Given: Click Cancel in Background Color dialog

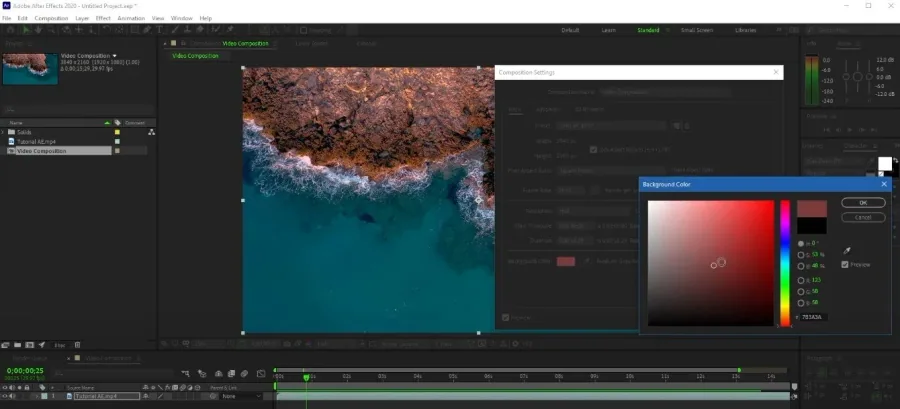Looking at the screenshot, I should pos(863,217).
